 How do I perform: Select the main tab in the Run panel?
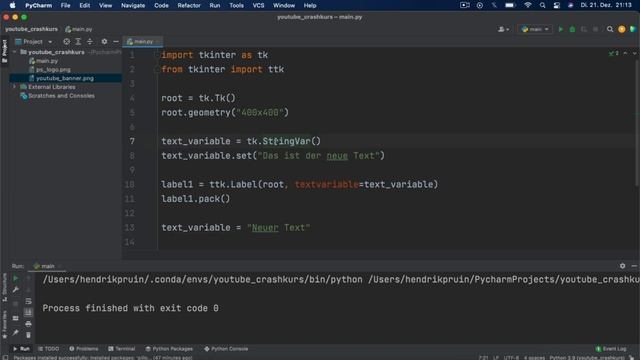[47, 266]
